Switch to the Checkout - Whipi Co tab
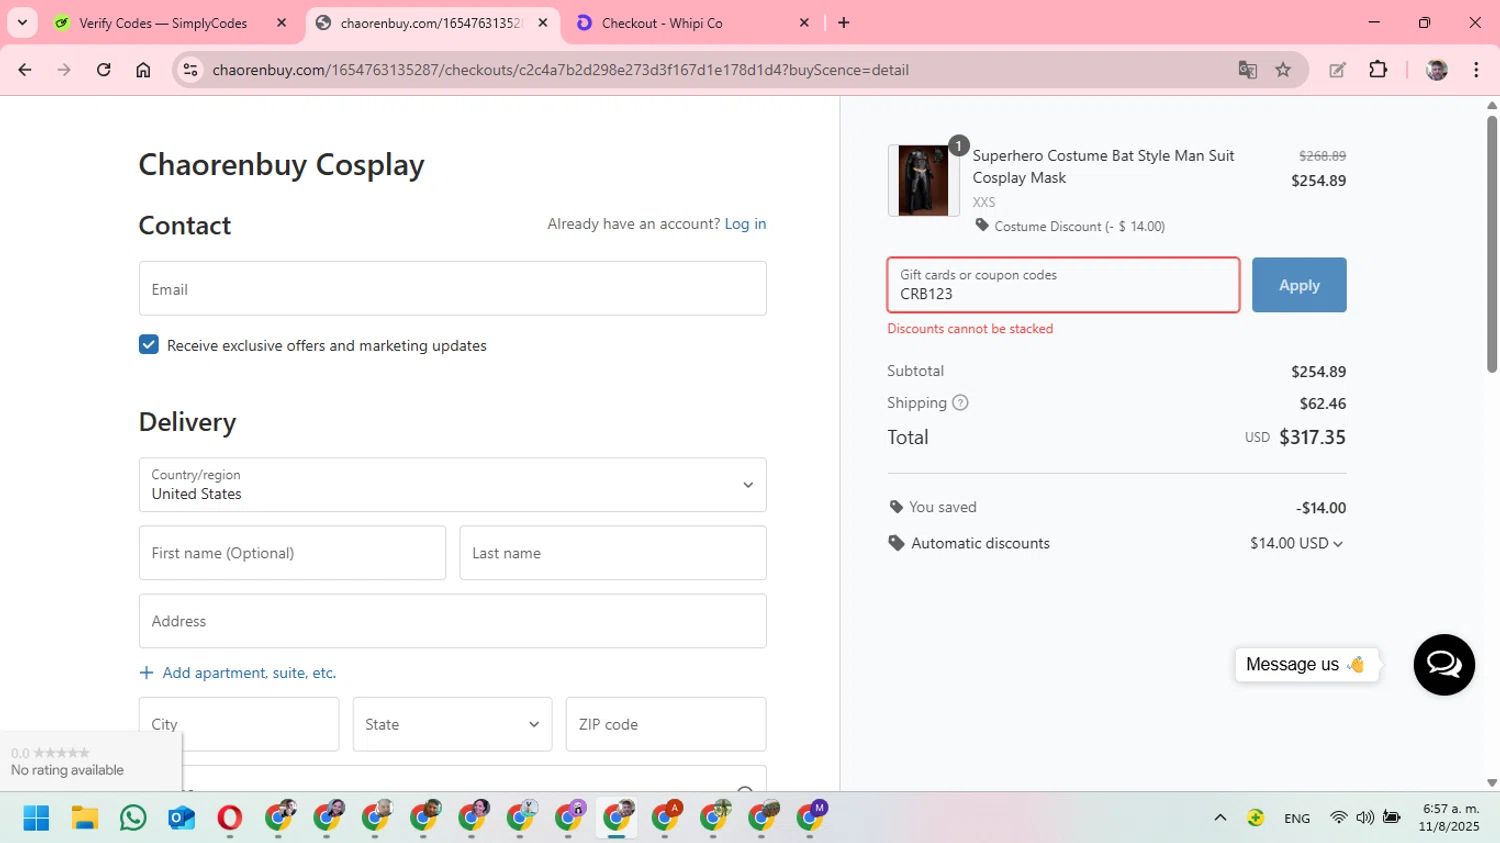Image resolution: width=1500 pixels, height=843 pixels. click(662, 23)
